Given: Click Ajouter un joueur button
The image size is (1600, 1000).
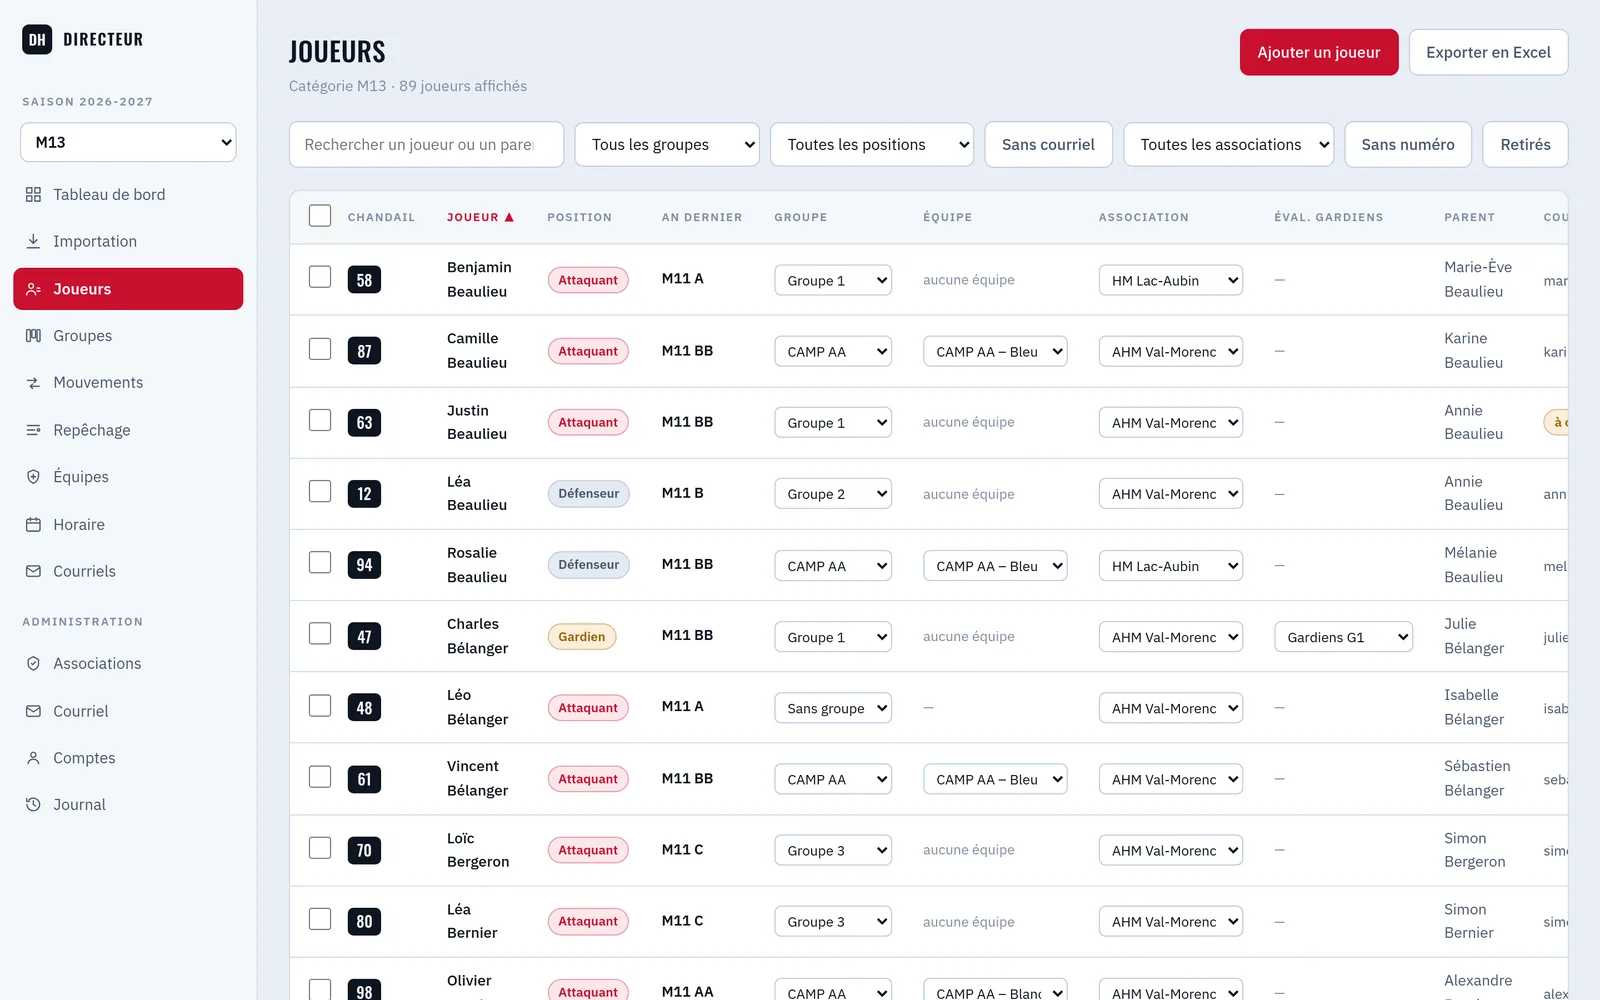Looking at the screenshot, I should (x=1319, y=52).
